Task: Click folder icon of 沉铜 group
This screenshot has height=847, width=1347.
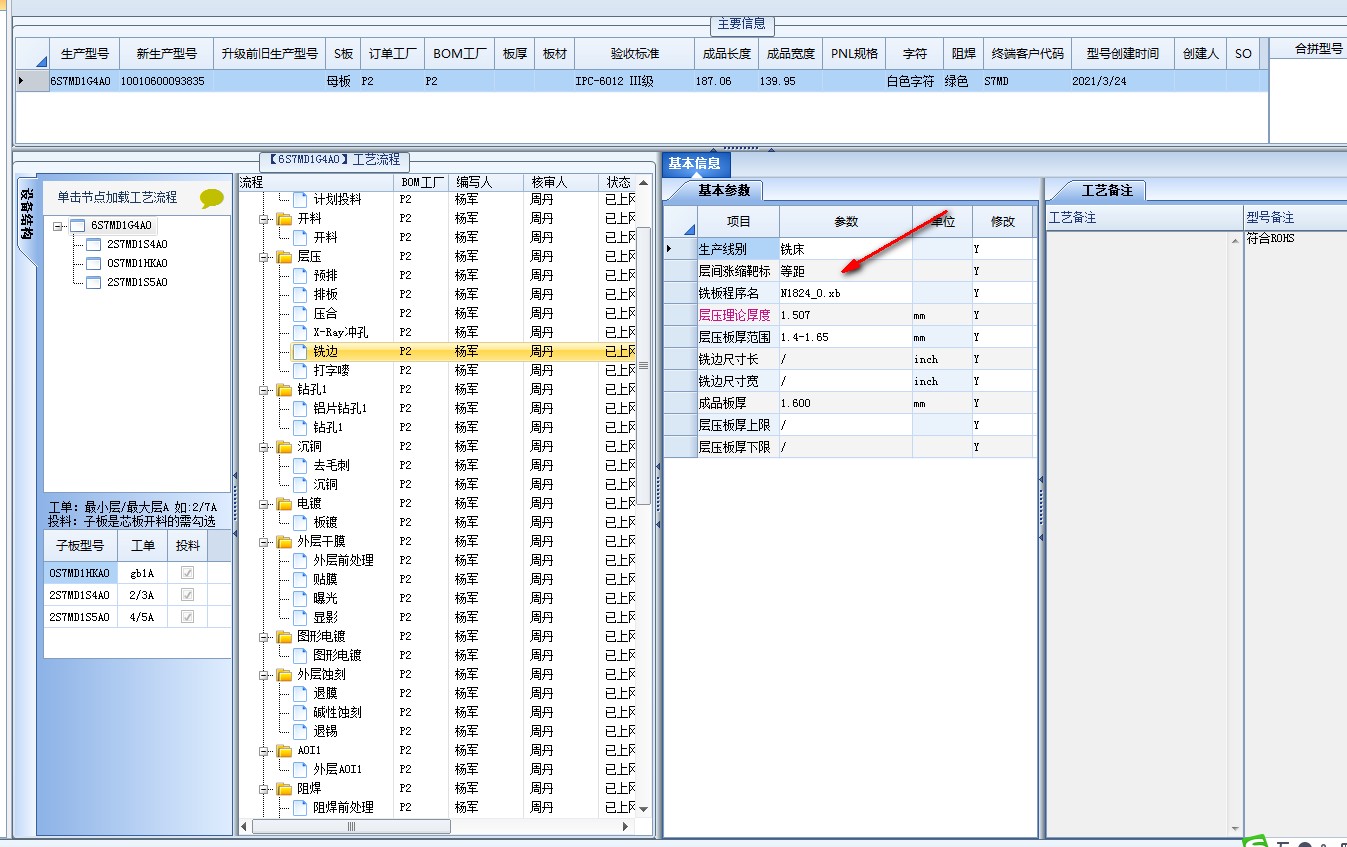Action: click(x=284, y=447)
